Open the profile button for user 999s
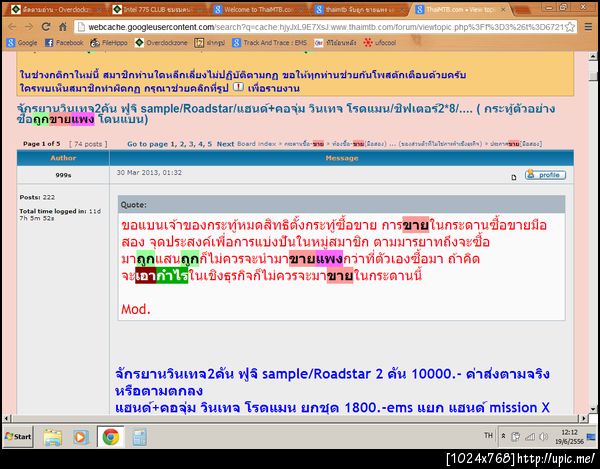The width and height of the screenshot is (600, 469). coord(545,175)
